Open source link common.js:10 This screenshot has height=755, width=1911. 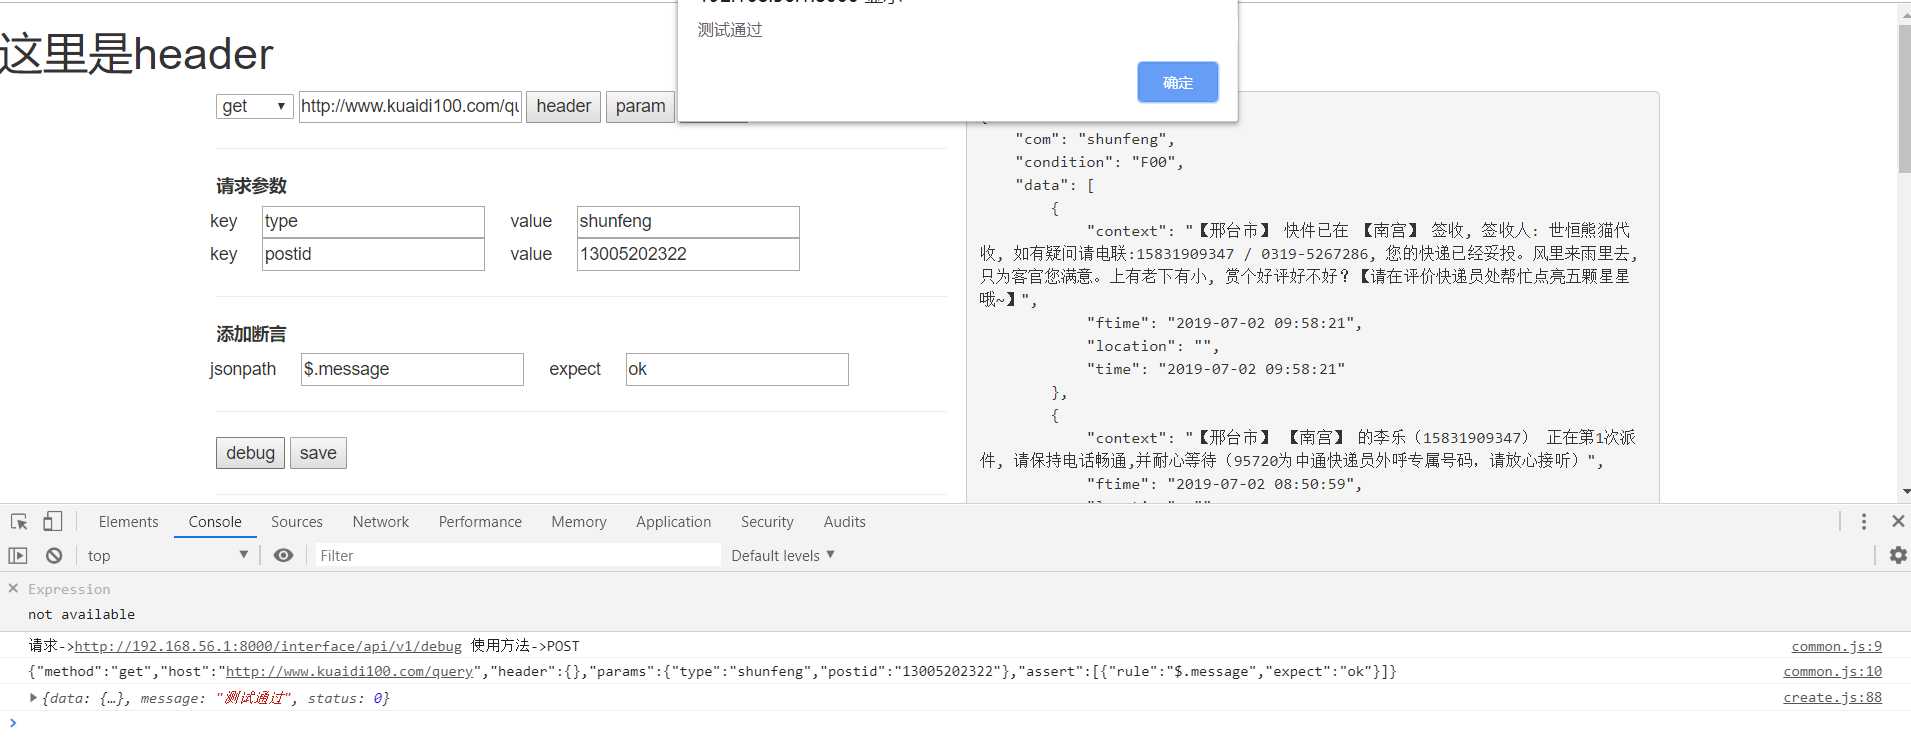(1832, 672)
